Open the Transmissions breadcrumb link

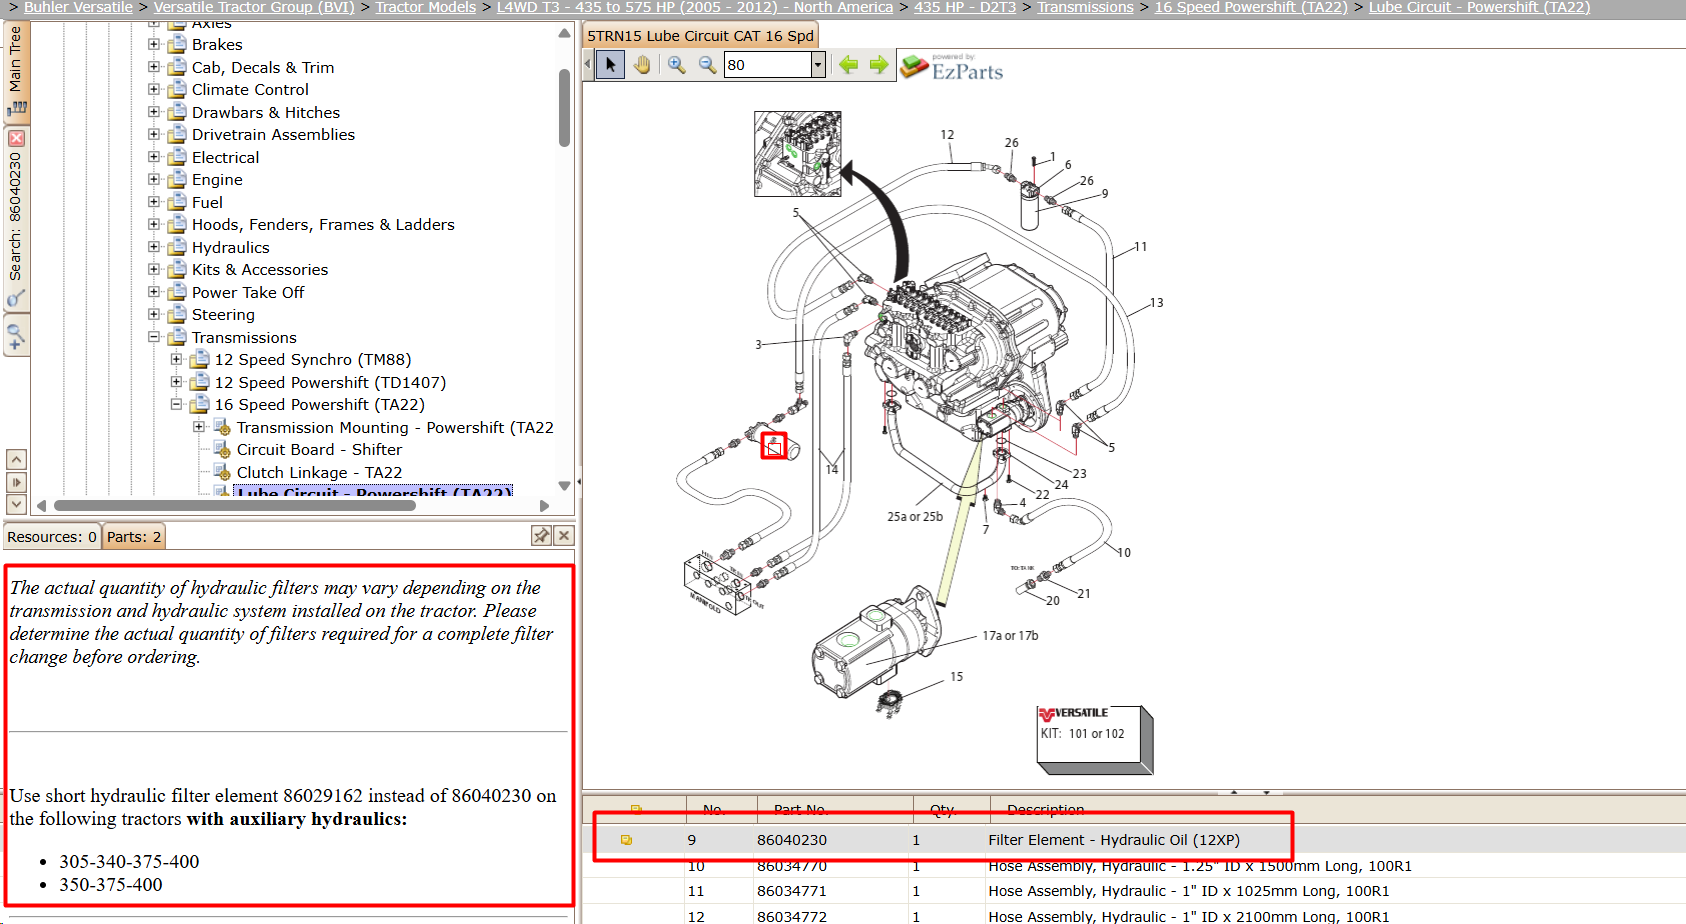click(1085, 7)
